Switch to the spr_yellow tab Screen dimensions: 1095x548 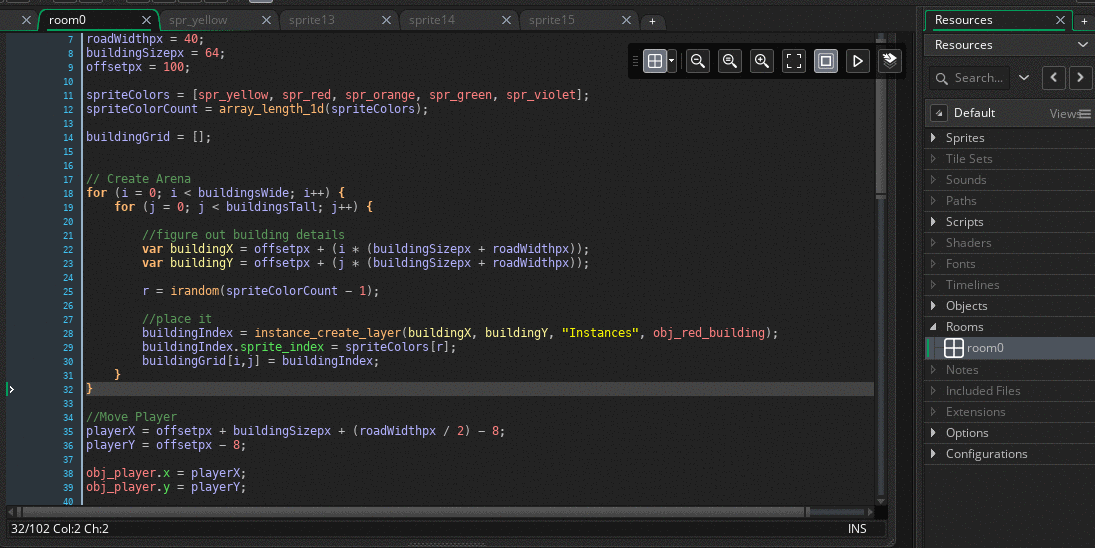[x=198, y=20]
